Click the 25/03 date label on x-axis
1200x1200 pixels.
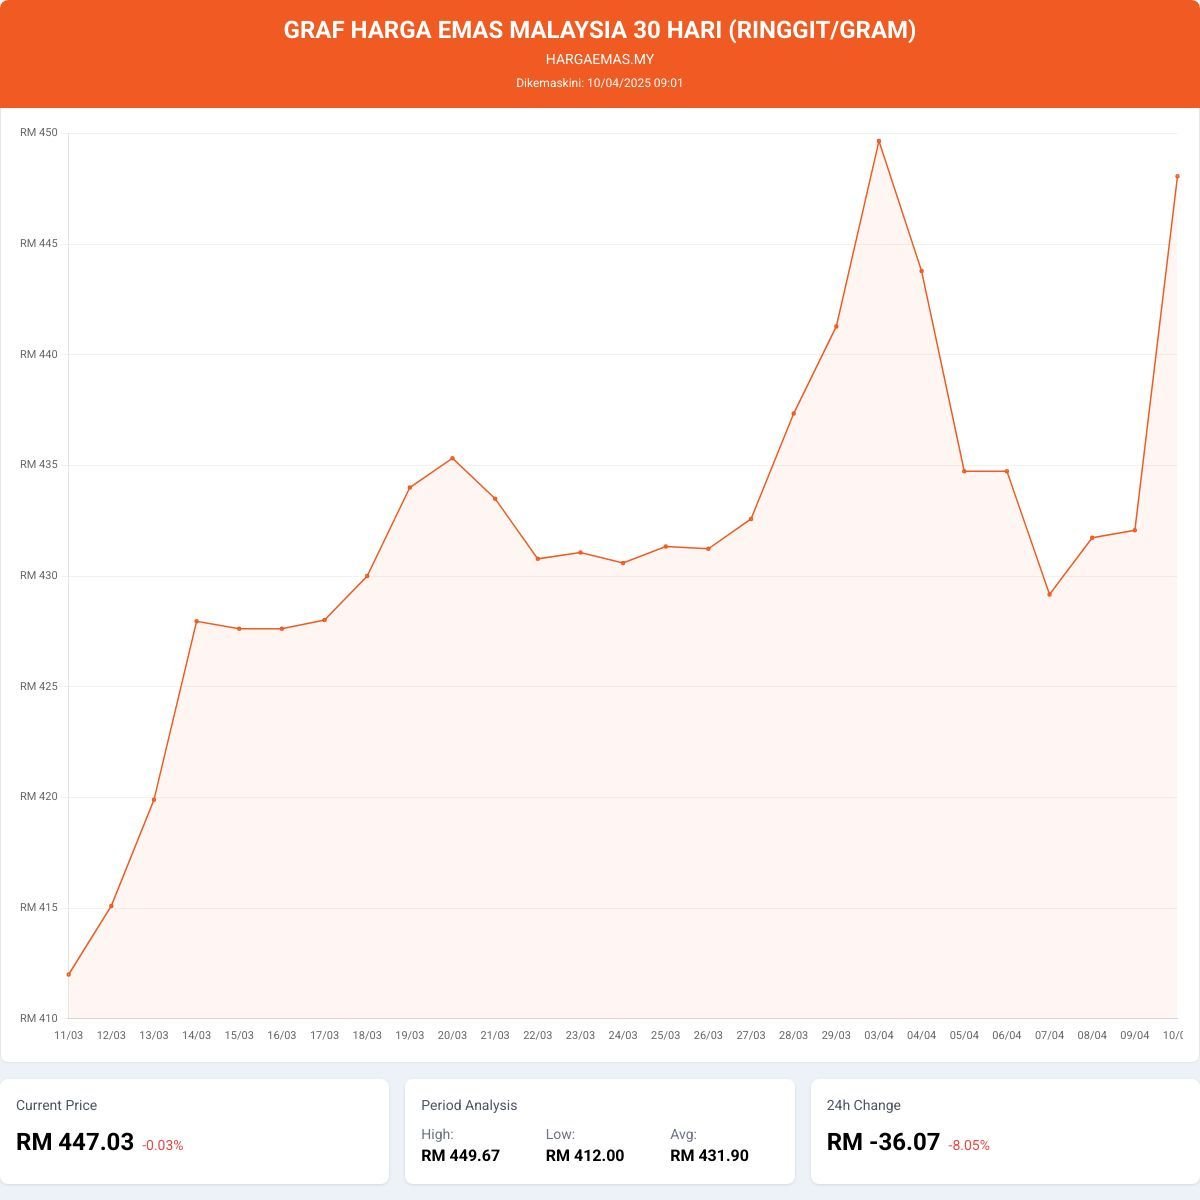coord(665,1035)
